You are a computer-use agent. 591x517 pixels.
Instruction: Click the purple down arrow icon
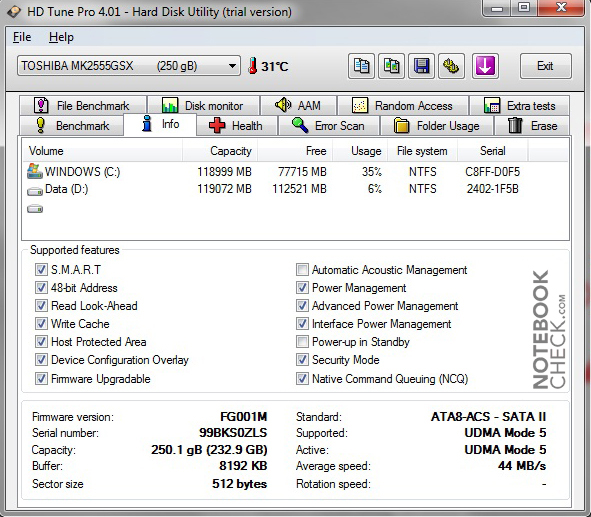point(485,66)
